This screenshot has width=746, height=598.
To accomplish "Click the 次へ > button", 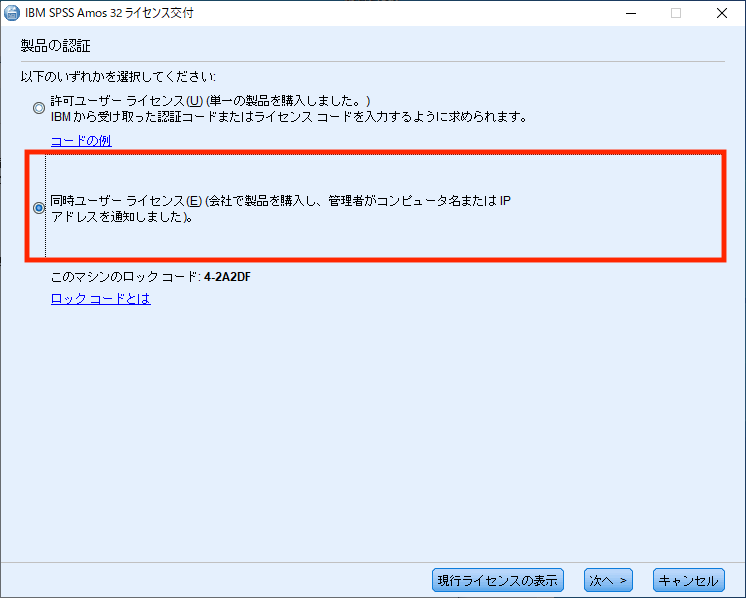I will (608, 580).
